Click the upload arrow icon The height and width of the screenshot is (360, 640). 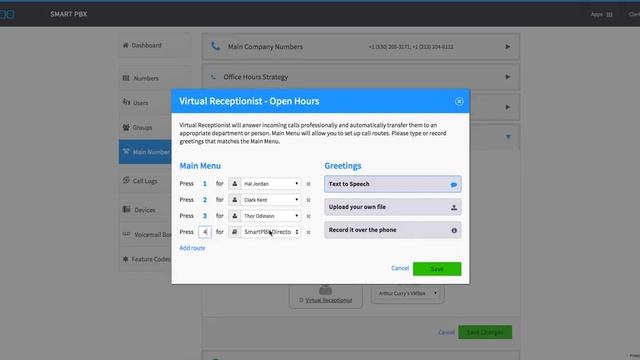(453, 208)
